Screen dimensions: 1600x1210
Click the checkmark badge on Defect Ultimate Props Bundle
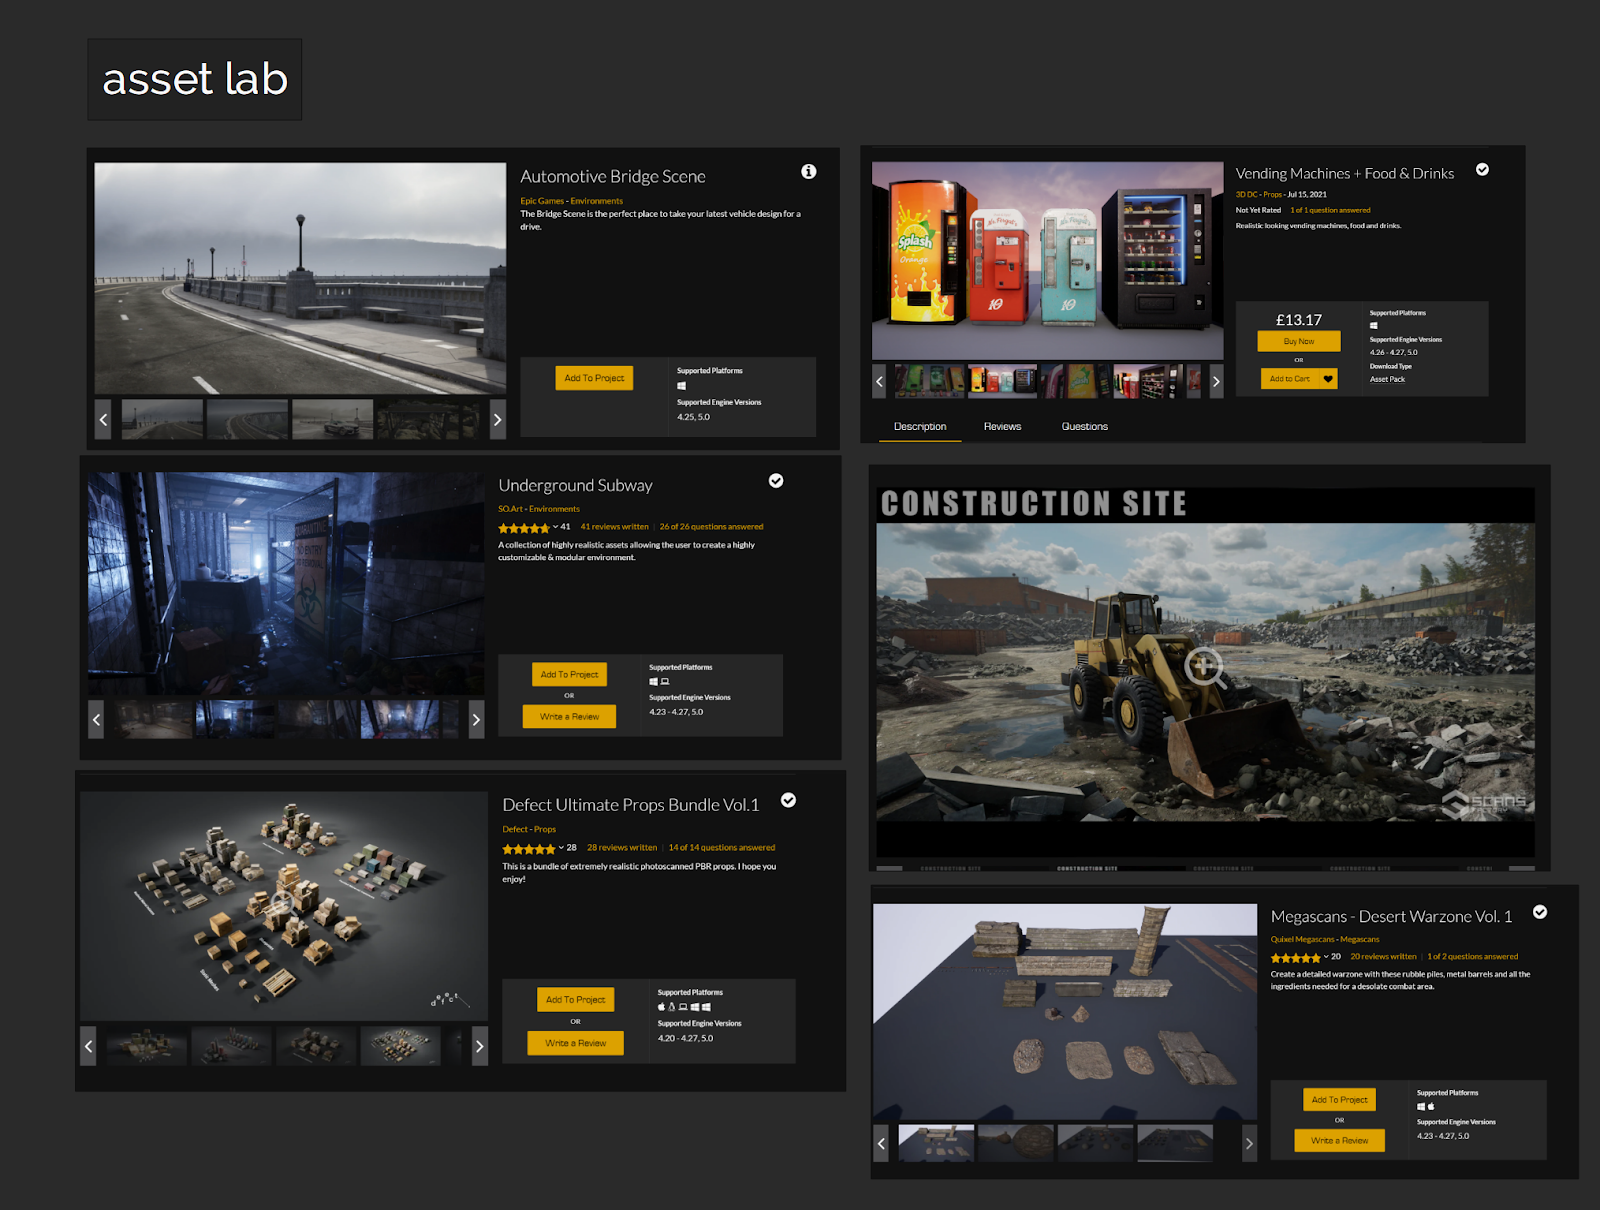click(789, 800)
